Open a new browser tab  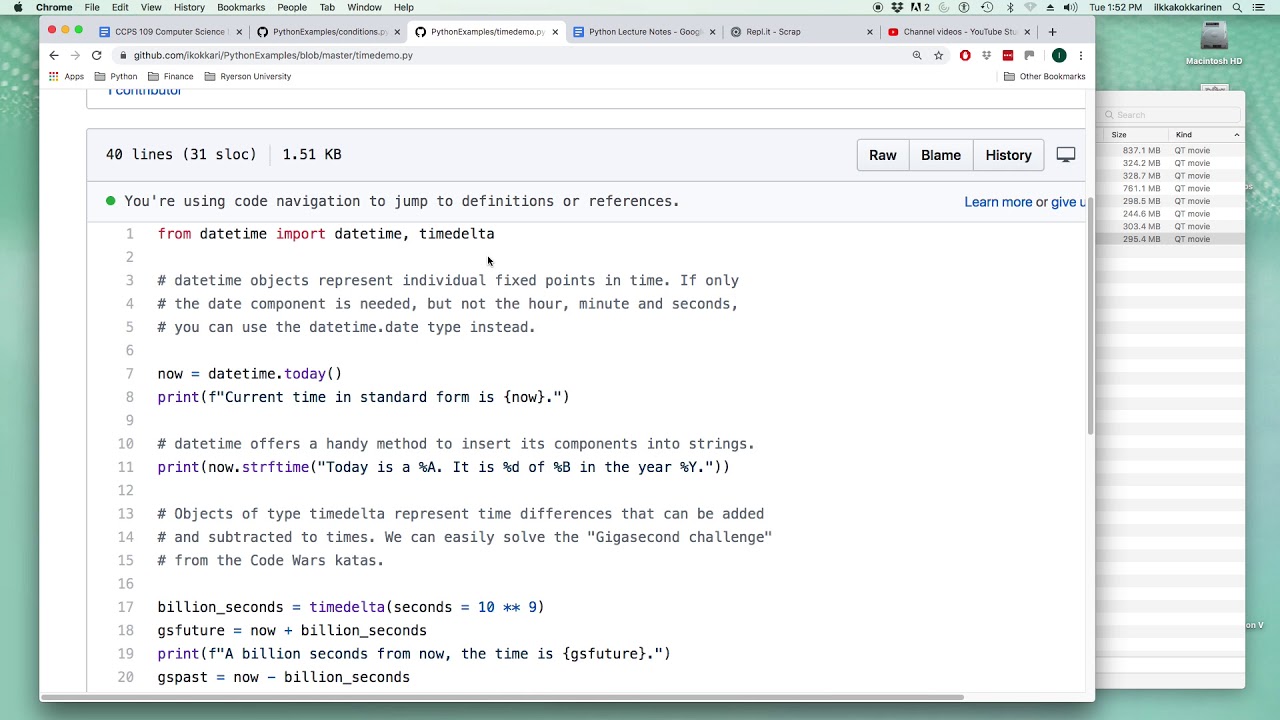(1052, 32)
